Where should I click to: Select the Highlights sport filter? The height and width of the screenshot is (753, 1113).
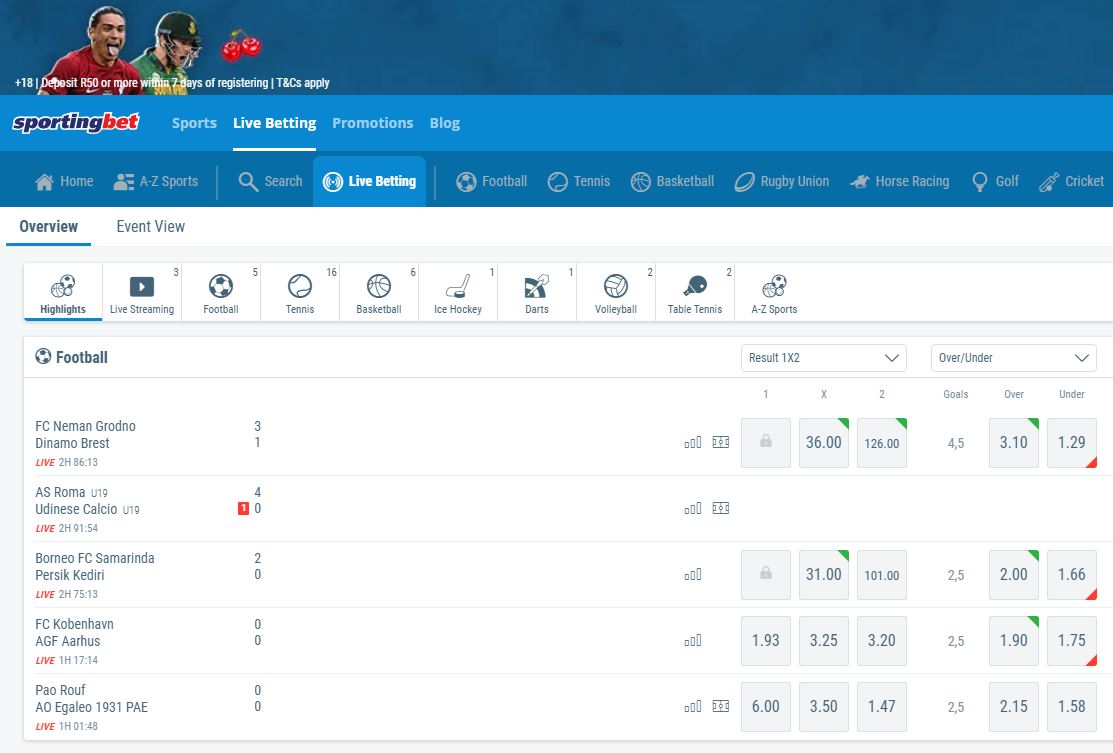pos(63,292)
